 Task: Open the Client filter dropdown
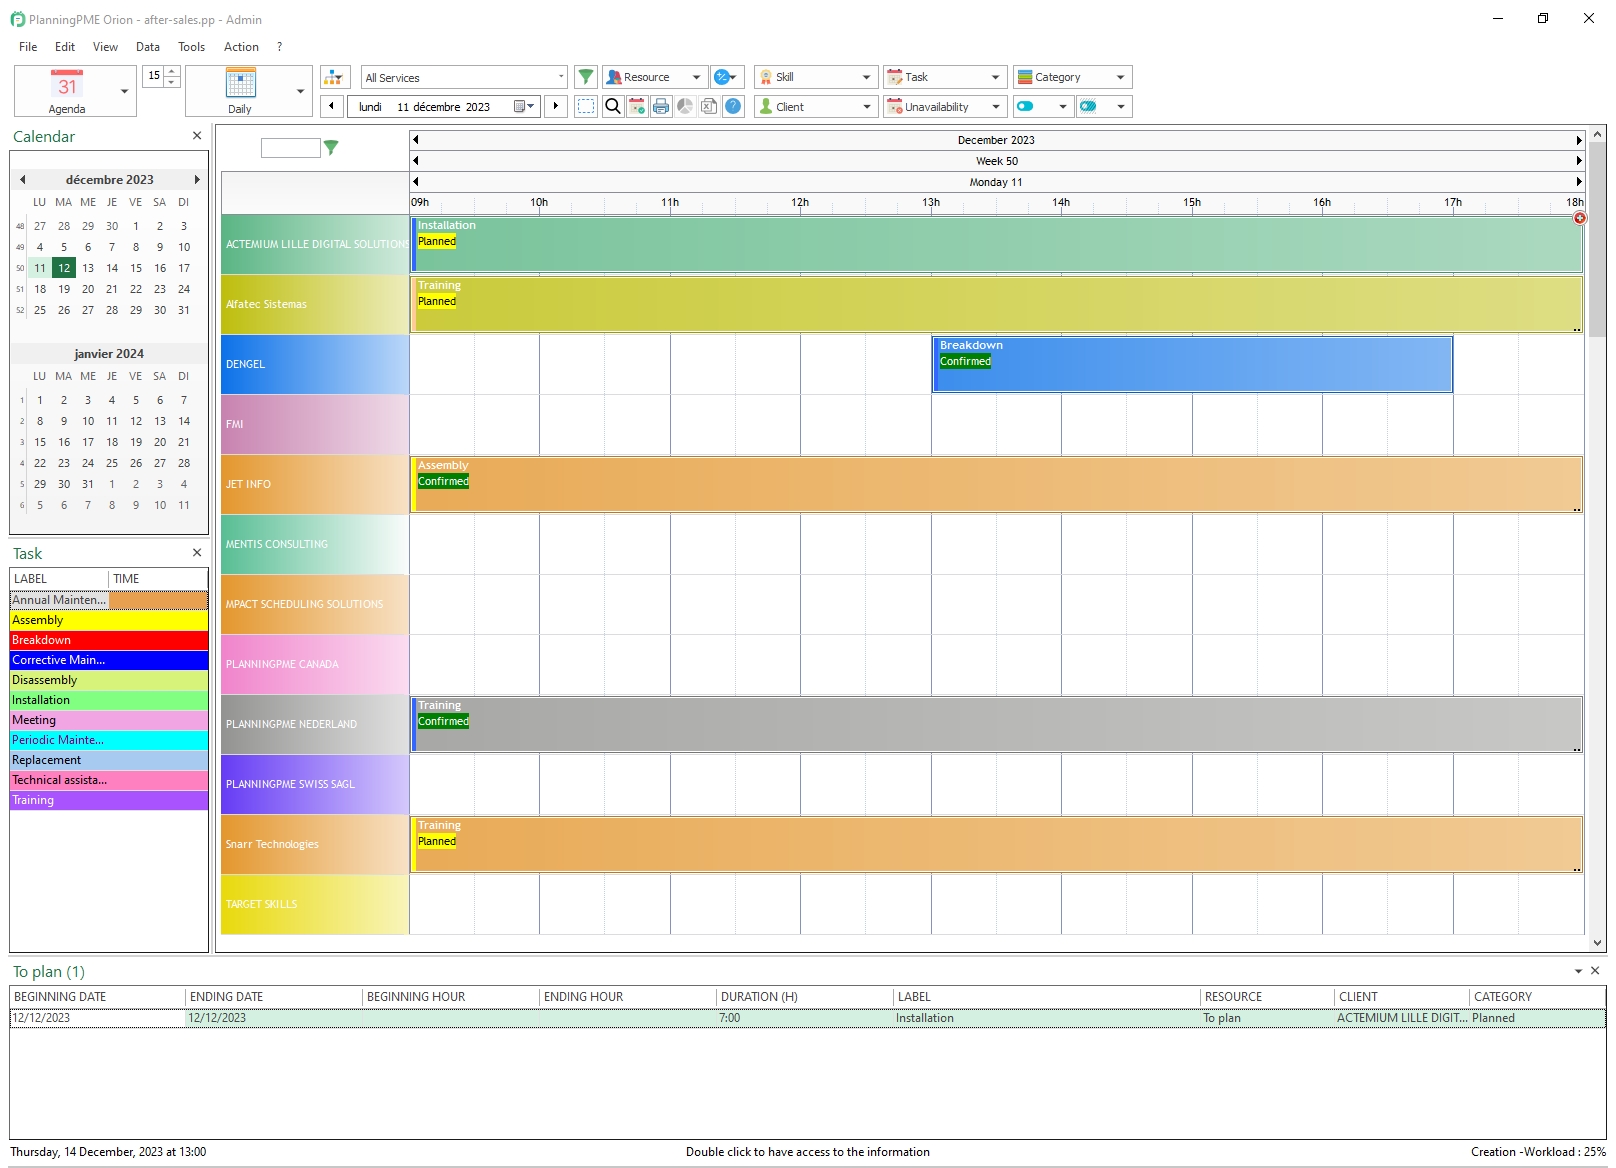tap(816, 106)
